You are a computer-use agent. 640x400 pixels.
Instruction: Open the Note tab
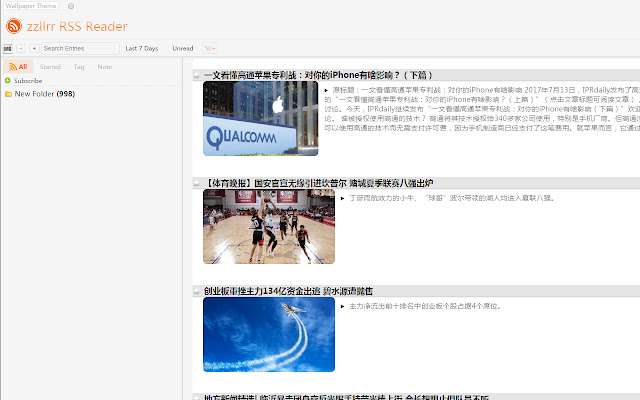[104, 67]
